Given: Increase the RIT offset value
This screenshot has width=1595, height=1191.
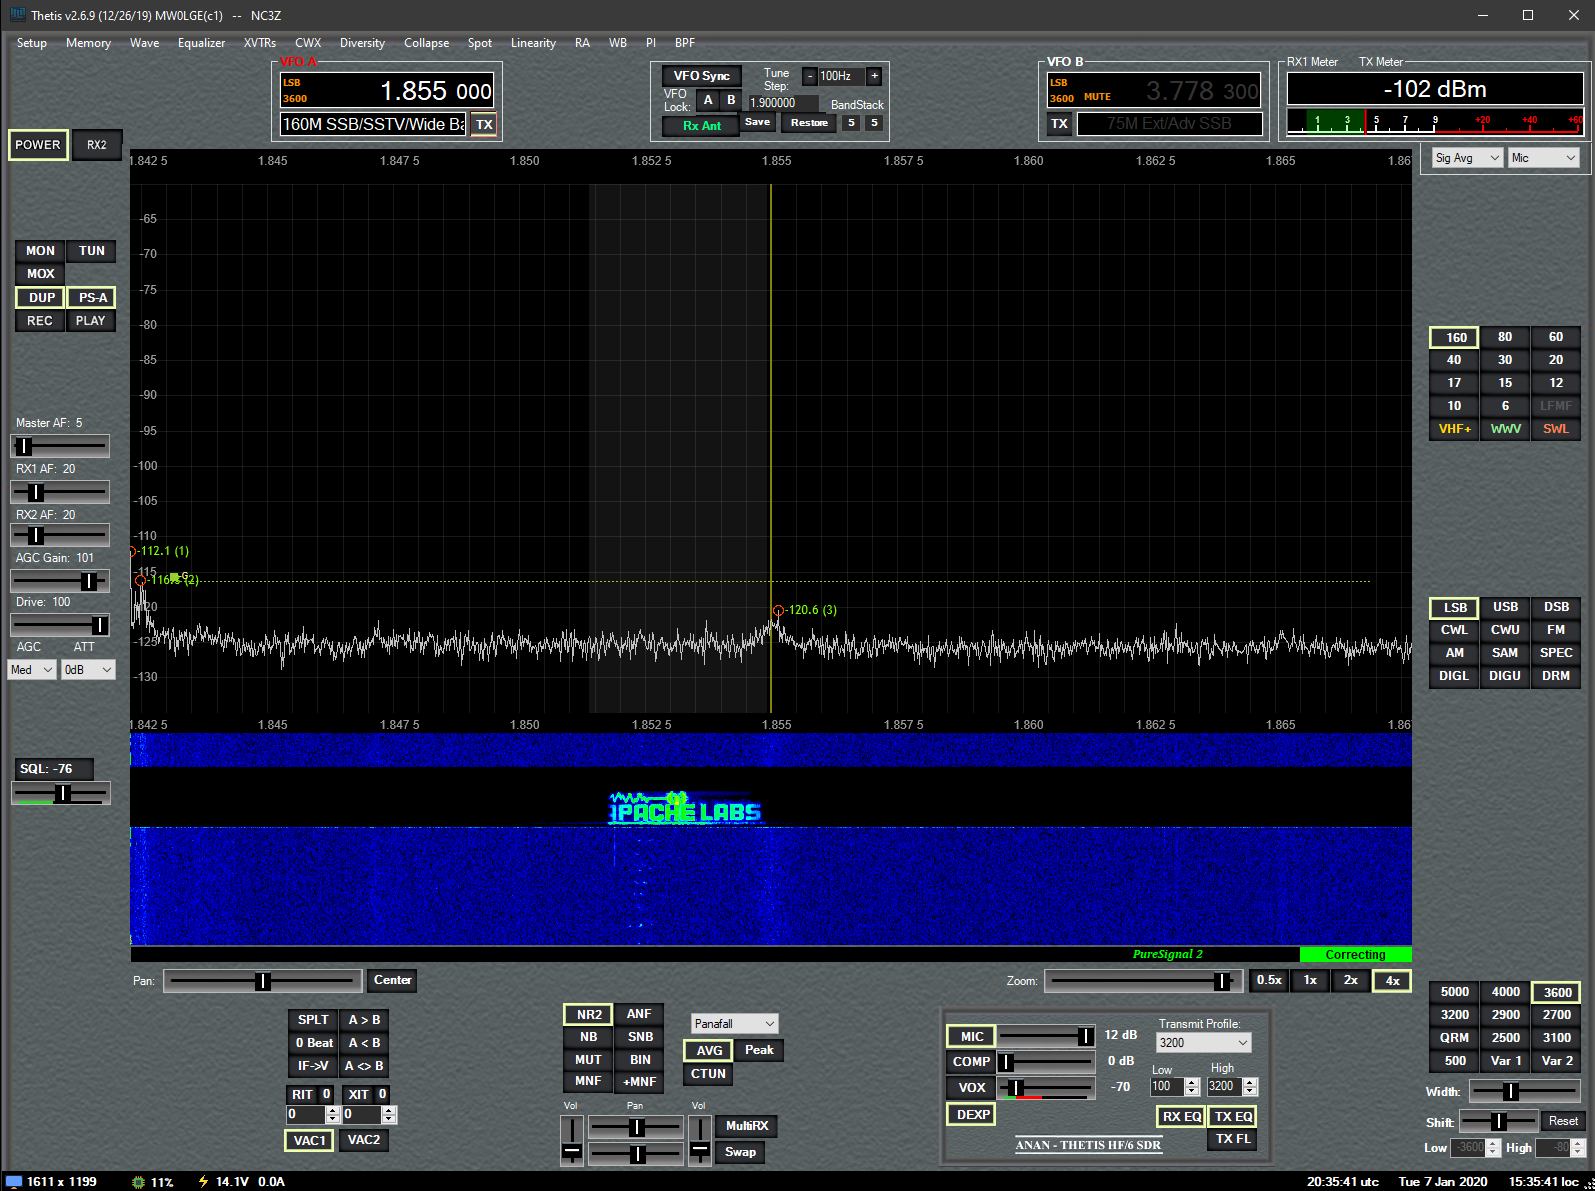Looking at the screenshot, I should (333, 1110).
